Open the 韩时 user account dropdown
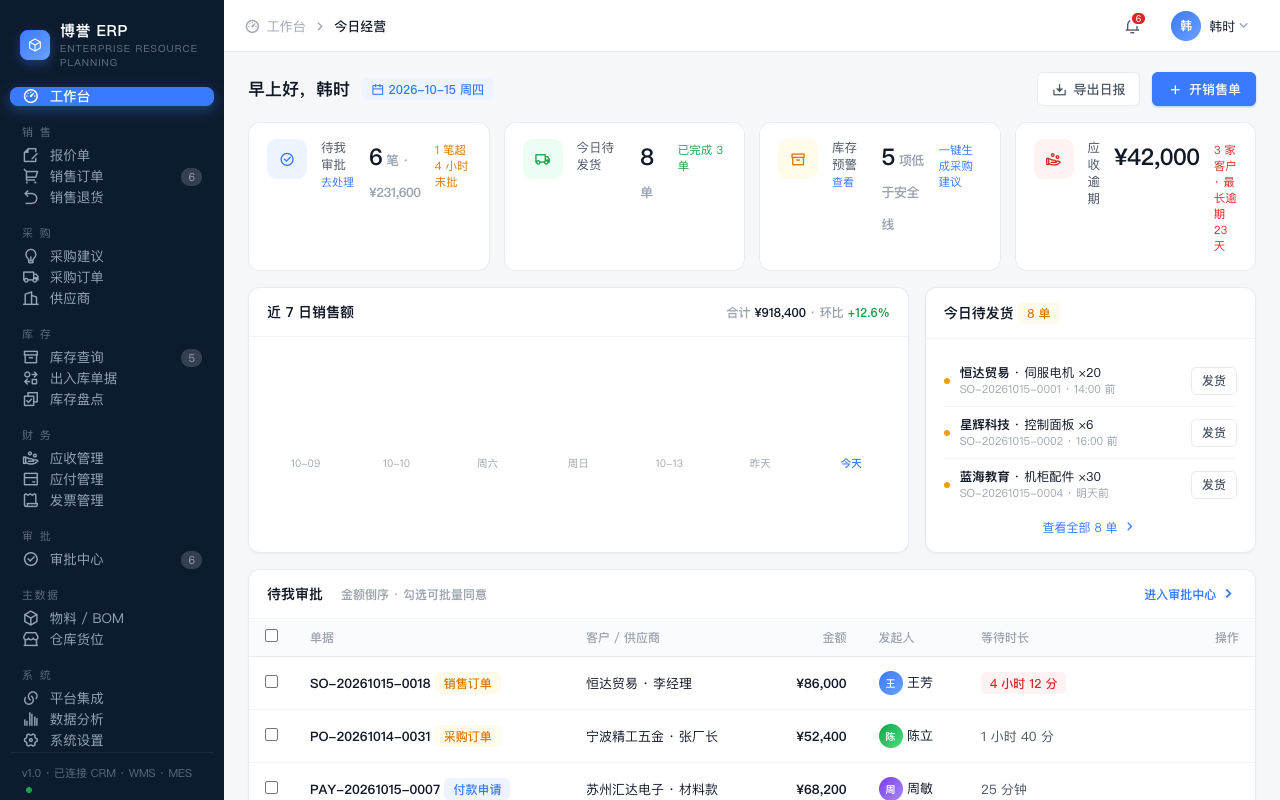 point(1210,26)
